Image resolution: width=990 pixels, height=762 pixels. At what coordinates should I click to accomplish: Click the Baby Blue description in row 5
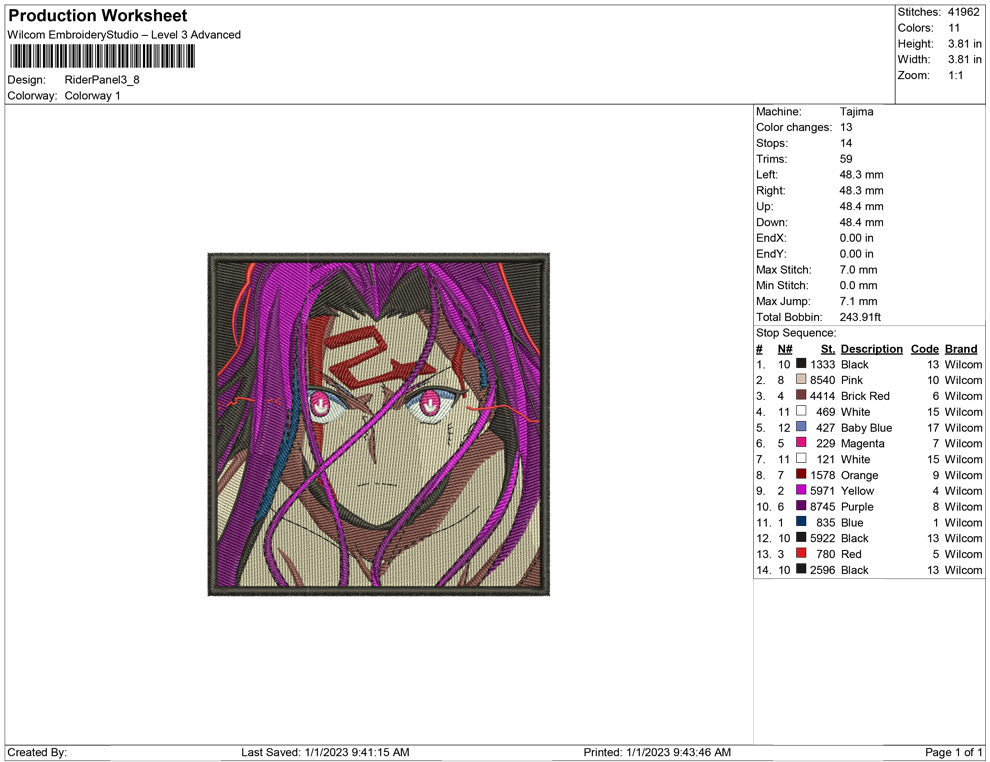(x=866, y=427)
